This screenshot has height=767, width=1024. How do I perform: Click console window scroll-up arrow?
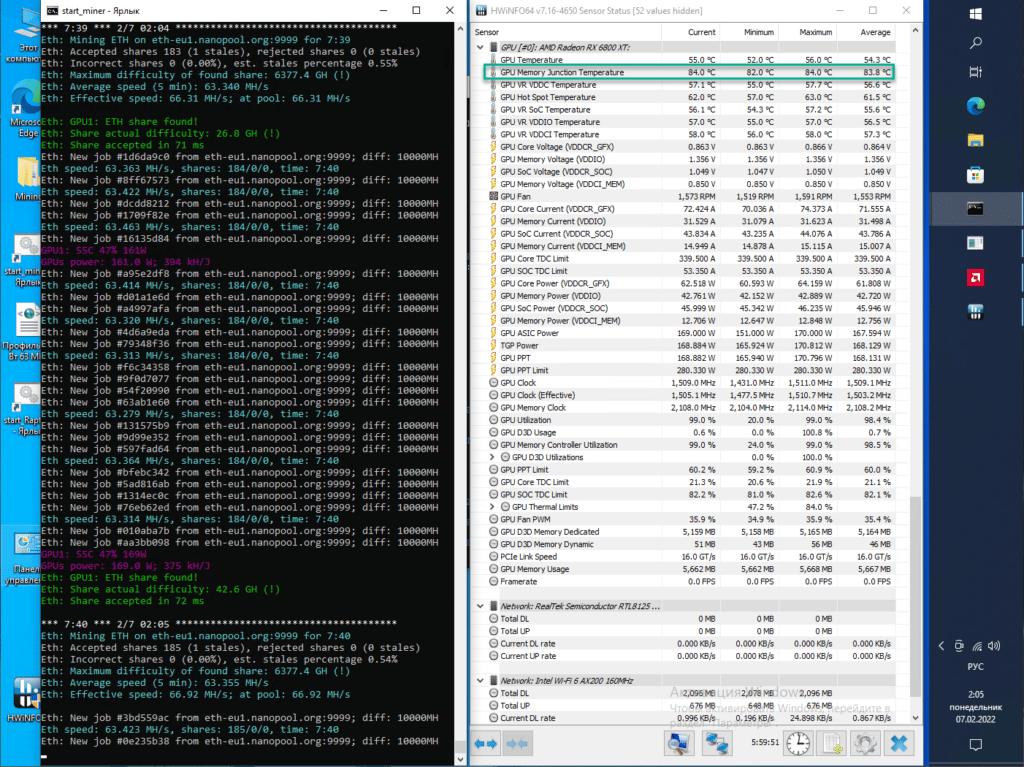pyautogui.click(x=460, y=29)
